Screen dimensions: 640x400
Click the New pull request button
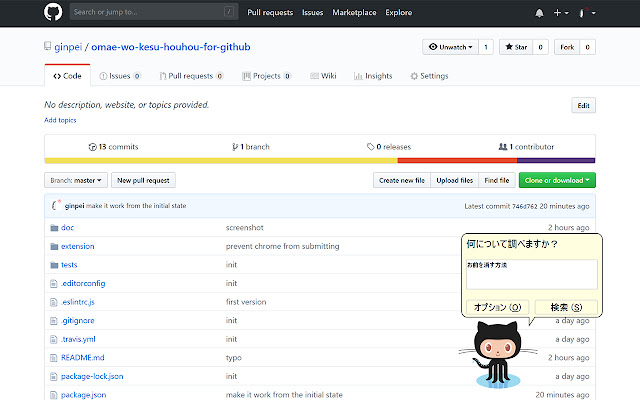point(143,180)
